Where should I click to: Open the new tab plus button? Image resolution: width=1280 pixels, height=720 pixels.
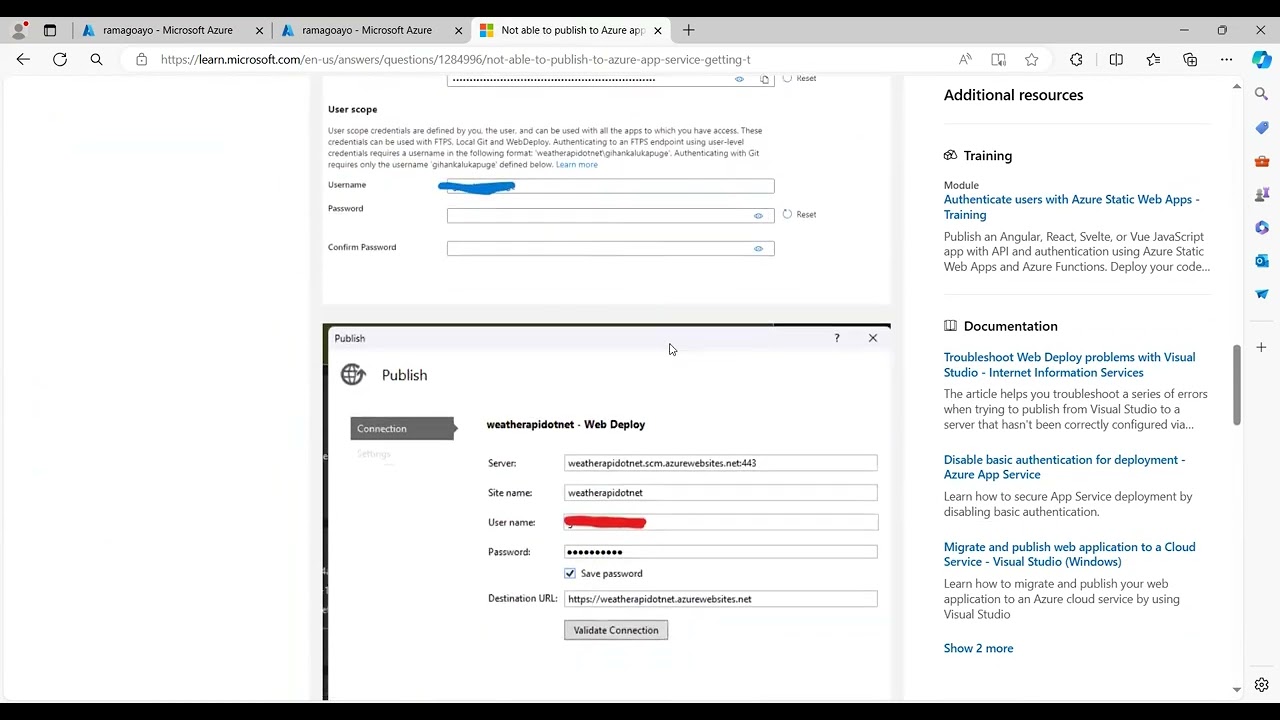point(688,30)
